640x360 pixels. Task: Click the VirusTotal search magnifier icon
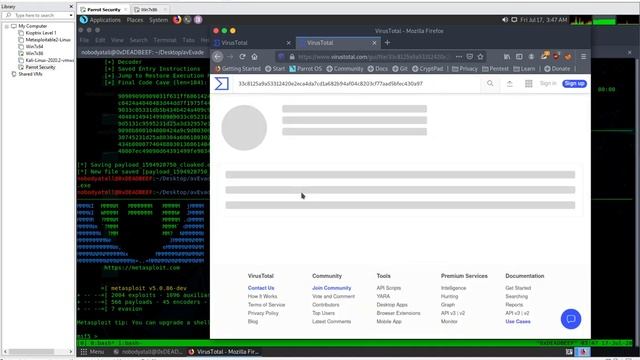pyautogui.click(x=490, y=83)
